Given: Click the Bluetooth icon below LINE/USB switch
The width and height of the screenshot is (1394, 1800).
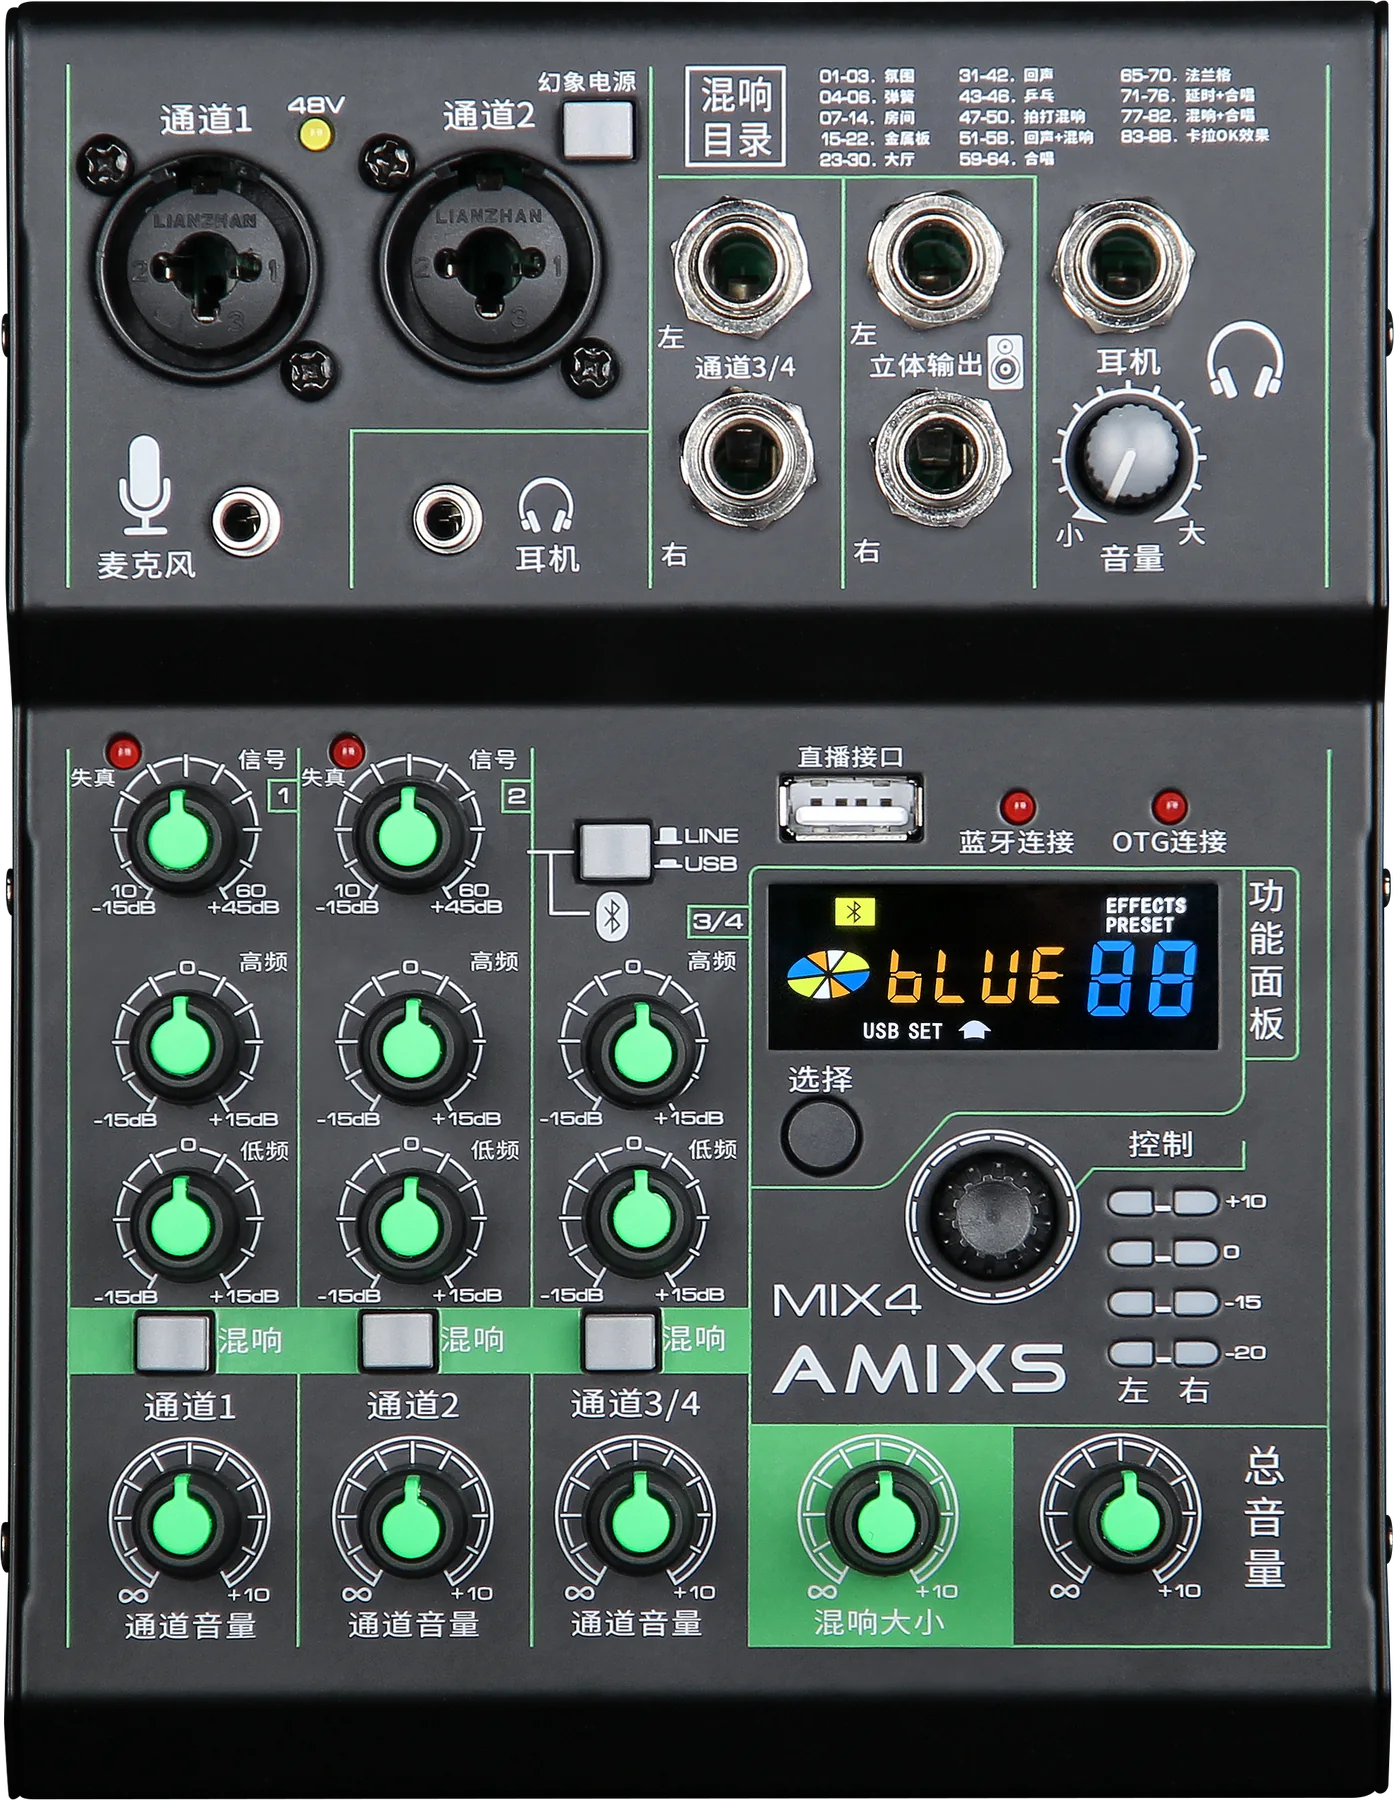Looking at the screenshot, I should point(613,916).
